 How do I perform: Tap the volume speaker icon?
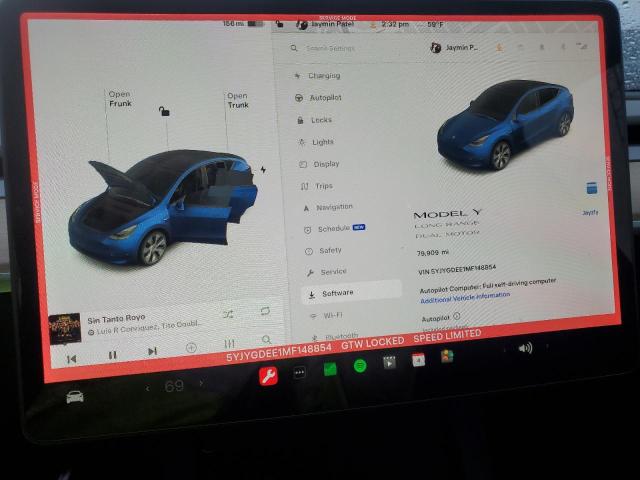tap(525, 348)
